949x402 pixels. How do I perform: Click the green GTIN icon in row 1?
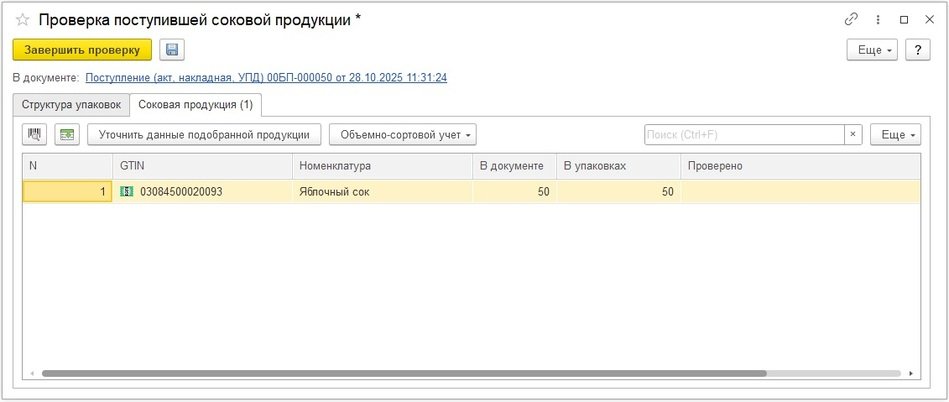point(127,191)
